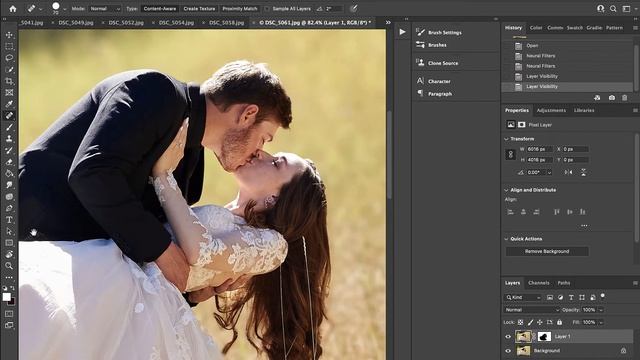Open the layer Kind filter dropdown
This screenshot has height=360, width=640.
click(x=523, y=297)
